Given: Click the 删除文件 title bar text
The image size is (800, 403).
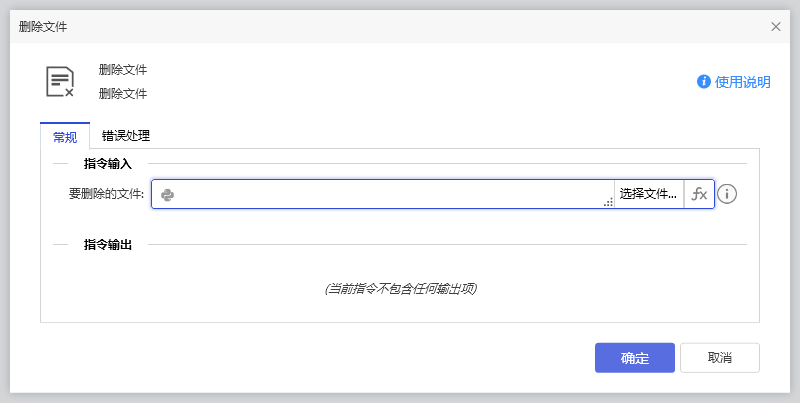Looking at the screenshot, I should point(43,27).
